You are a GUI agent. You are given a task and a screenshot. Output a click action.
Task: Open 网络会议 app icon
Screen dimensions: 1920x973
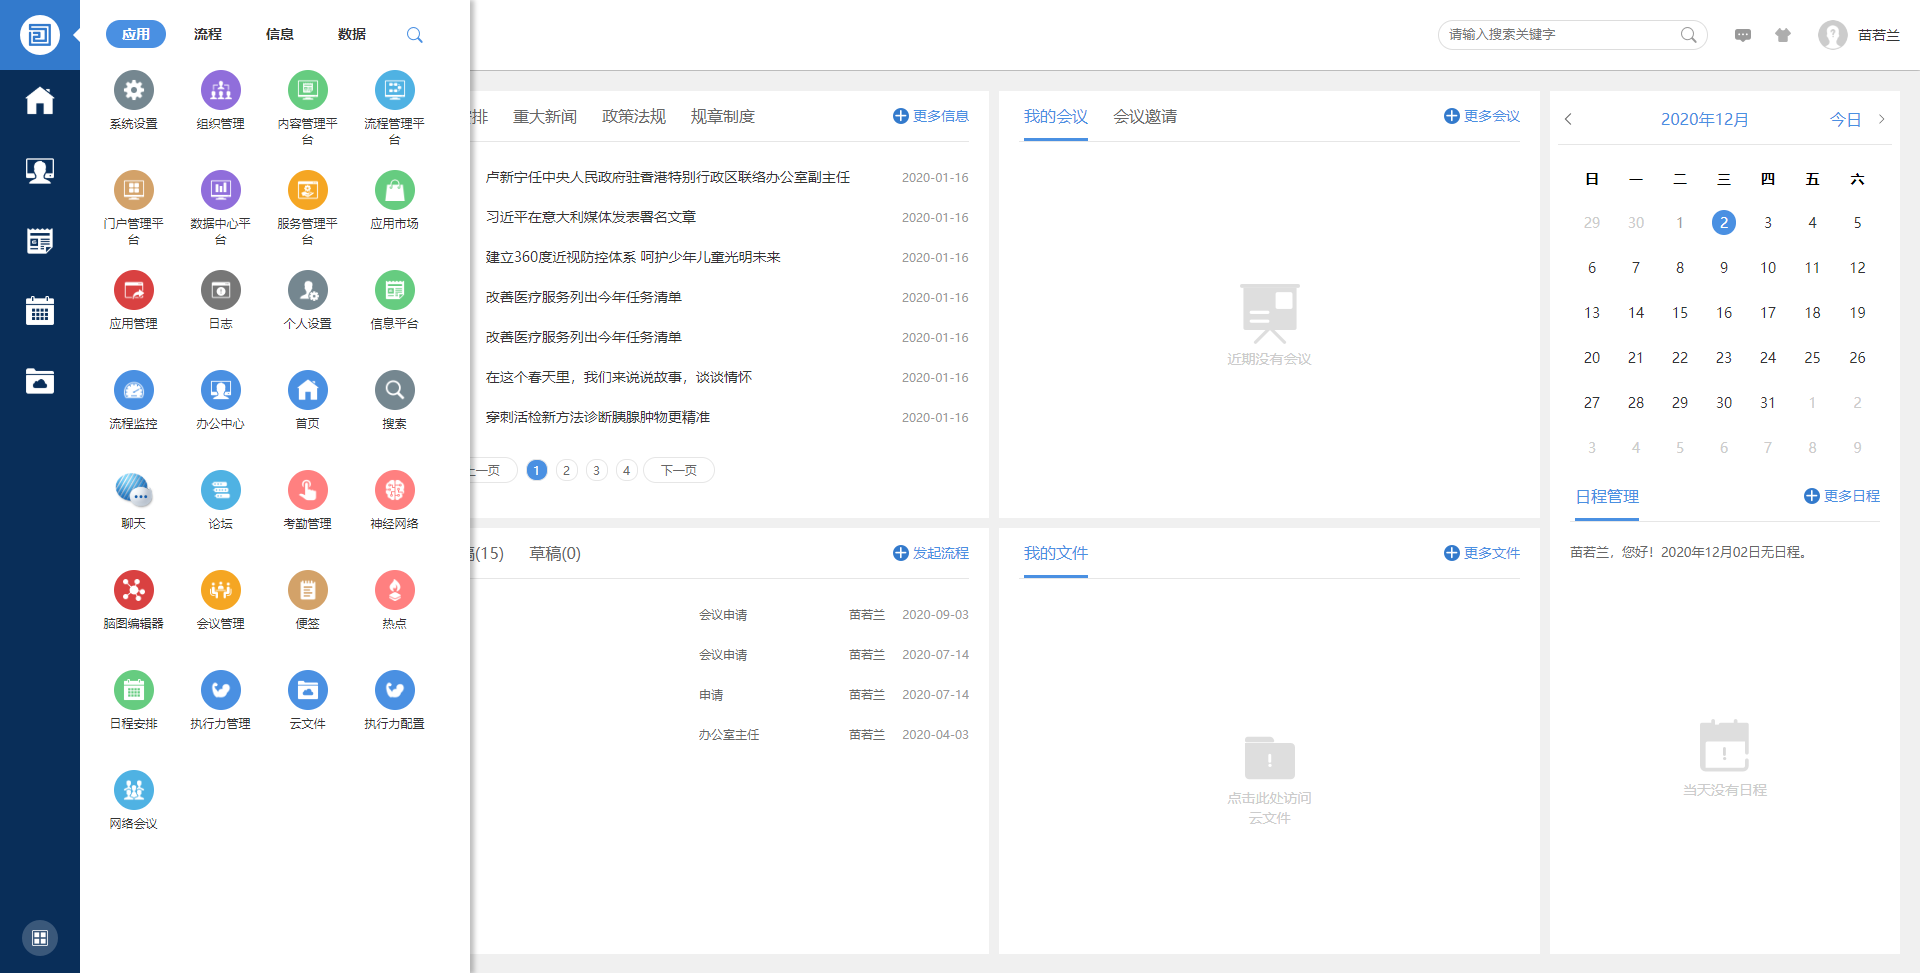coord(134,790)
